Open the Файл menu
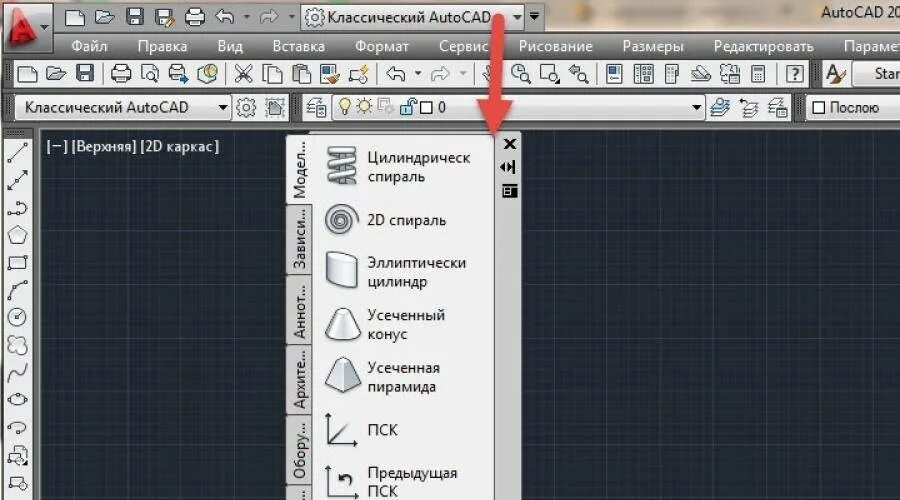The height and width of the screenshot is (500, 900). click(89, 46)
